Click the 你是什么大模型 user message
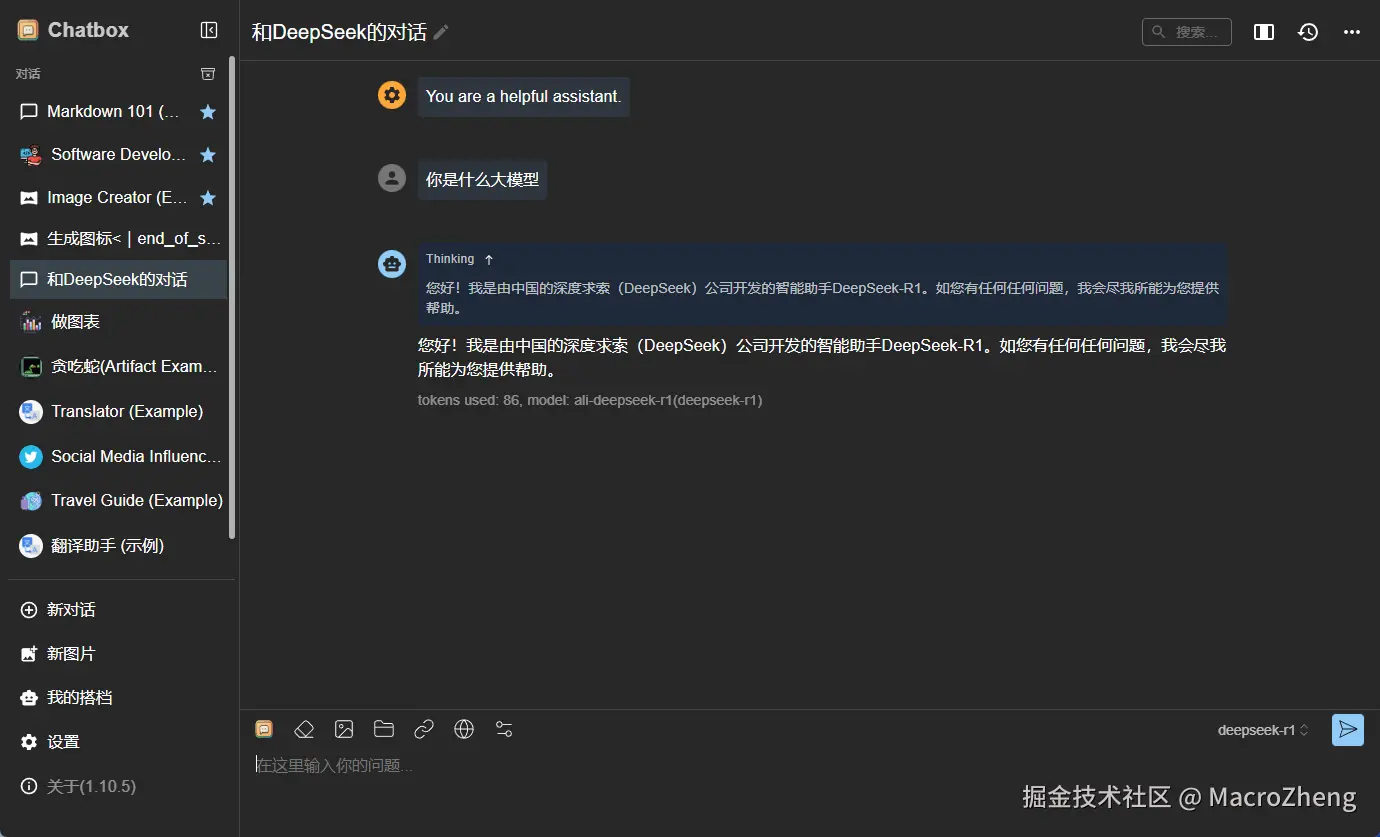Image resolution: width=1380 pixels, height=837 pixels. (482, 180)
